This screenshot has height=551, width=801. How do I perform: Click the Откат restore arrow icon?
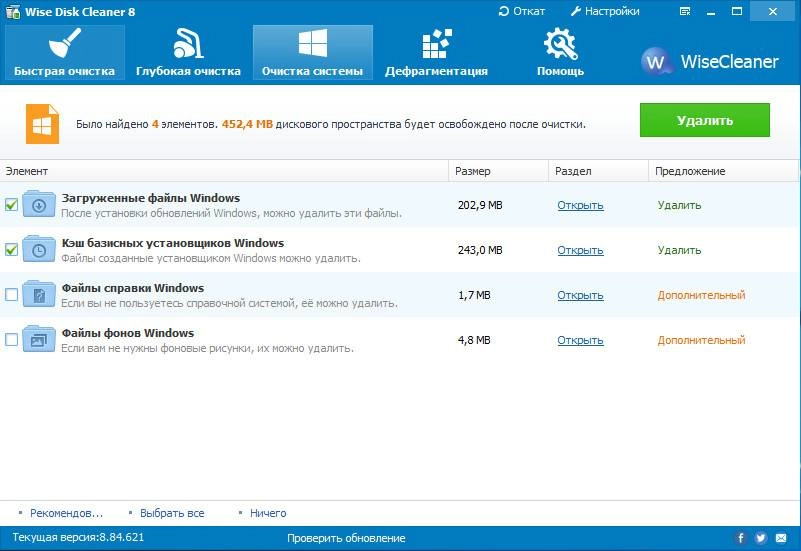pyautogui.click(x=504, y=11)
